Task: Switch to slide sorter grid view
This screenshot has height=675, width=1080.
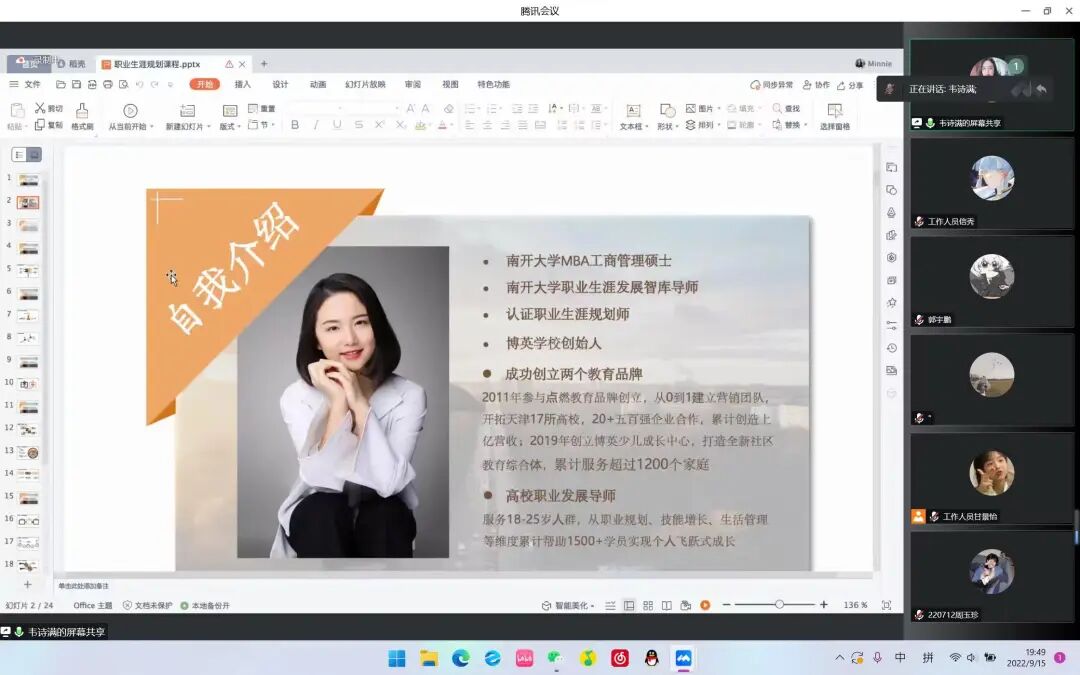Action: click(x=648, y=605)
